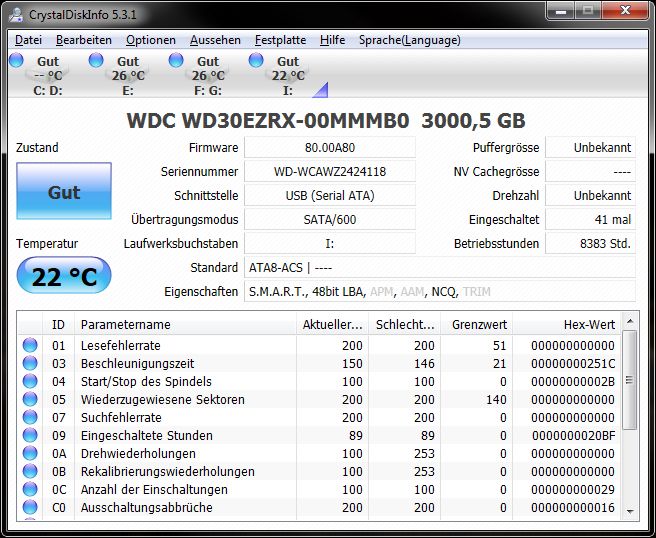
Task: Click the Grenzwert column header
Action: [x=477, y=325]
